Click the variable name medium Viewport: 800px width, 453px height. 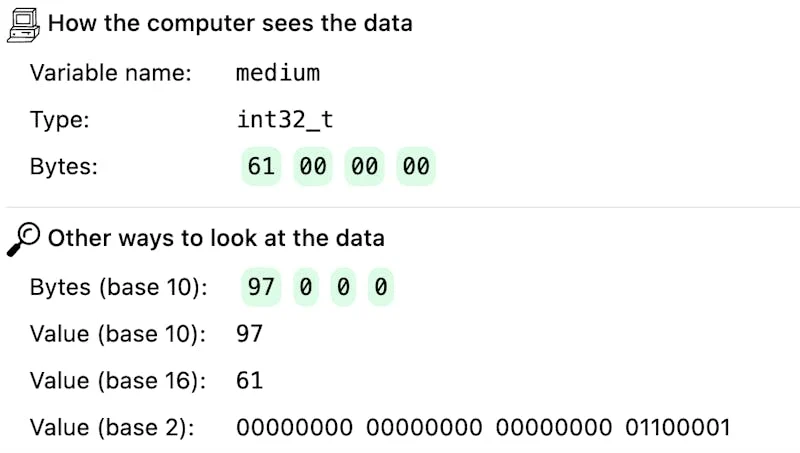coord(278,72)
